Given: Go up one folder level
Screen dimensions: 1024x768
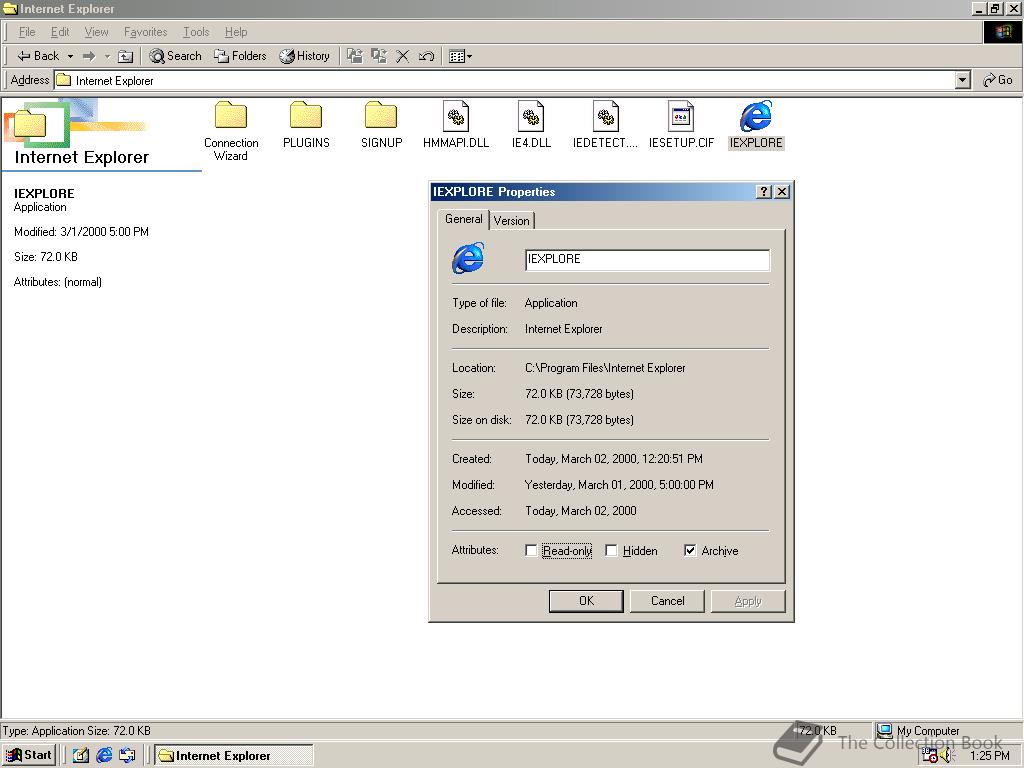Looking at the screenshot, I should 125,56.
